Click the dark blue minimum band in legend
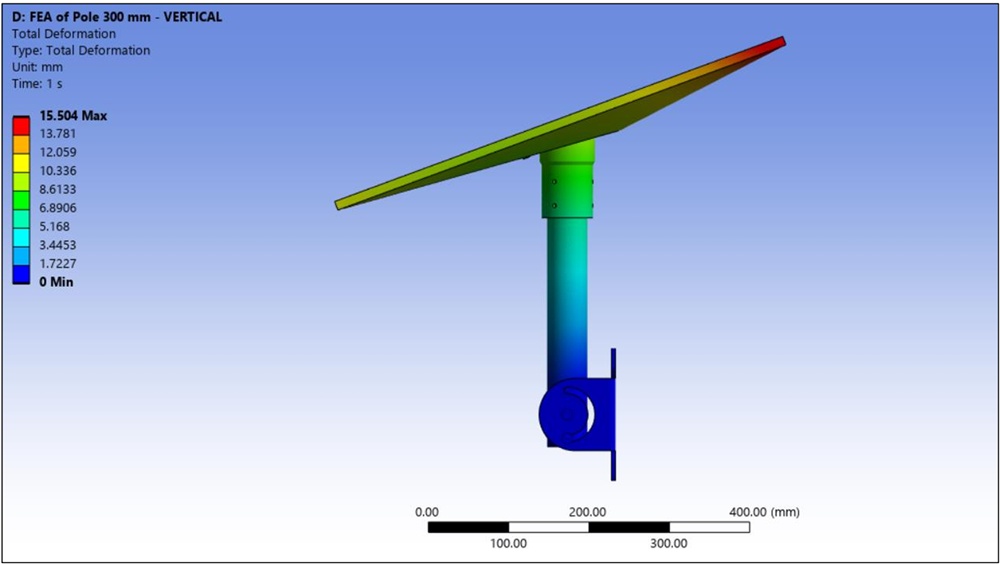The image size is (1000, 564). [x=22, y=274]
